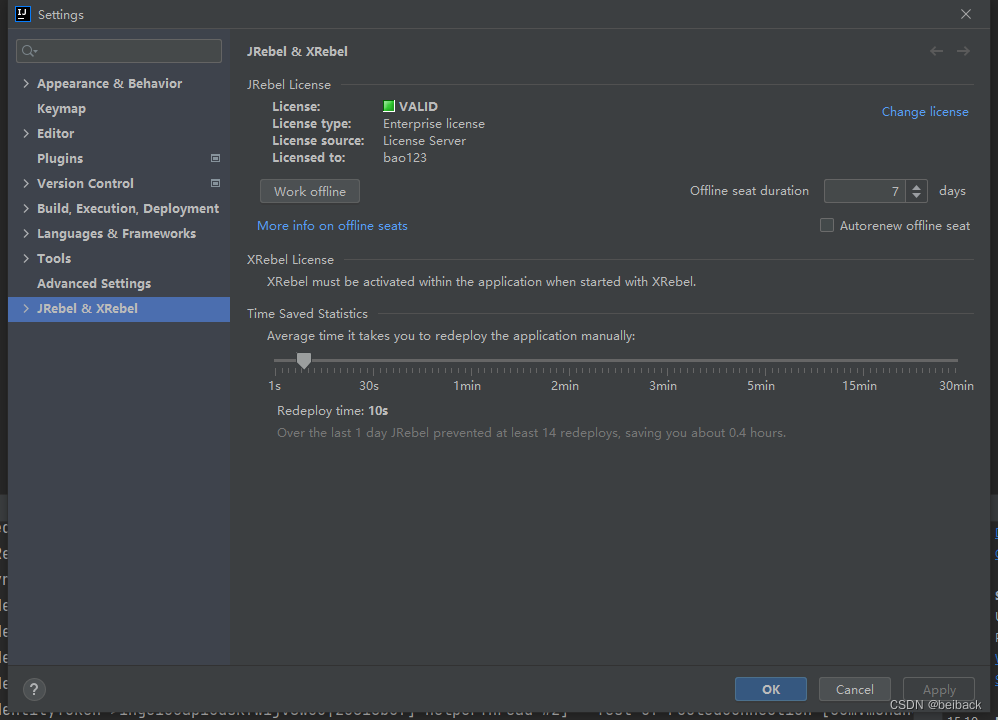Viewport: 998px width, 720px height.
Task: Open help with the question mark icon
Action: pyautogui.click(x=34, y=689)
